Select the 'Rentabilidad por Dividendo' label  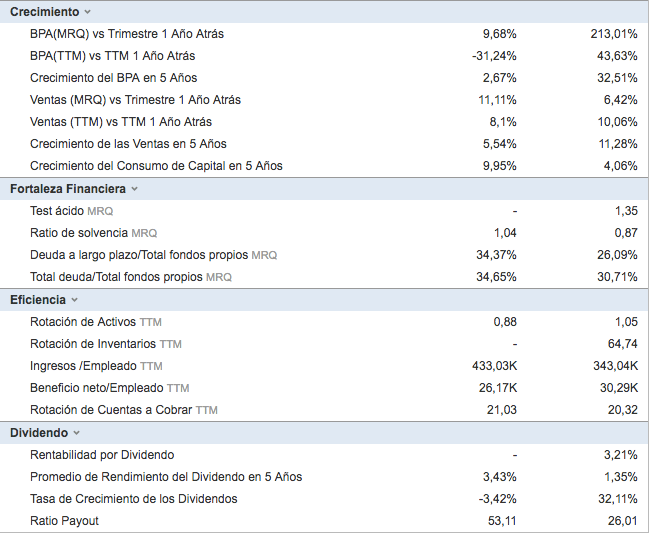pyautogui.click(x=102, y=455)
